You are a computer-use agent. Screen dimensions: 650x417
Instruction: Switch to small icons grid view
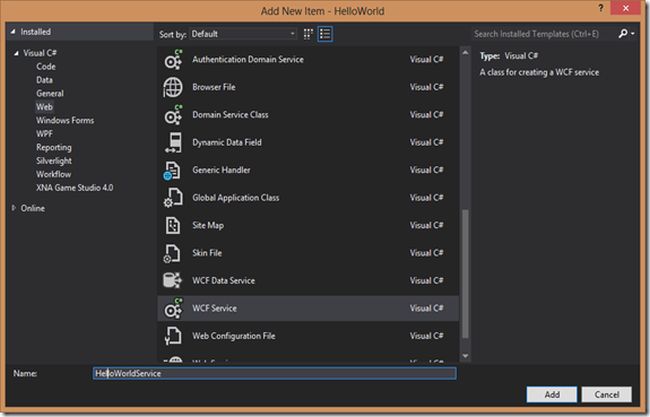point(308,34)
